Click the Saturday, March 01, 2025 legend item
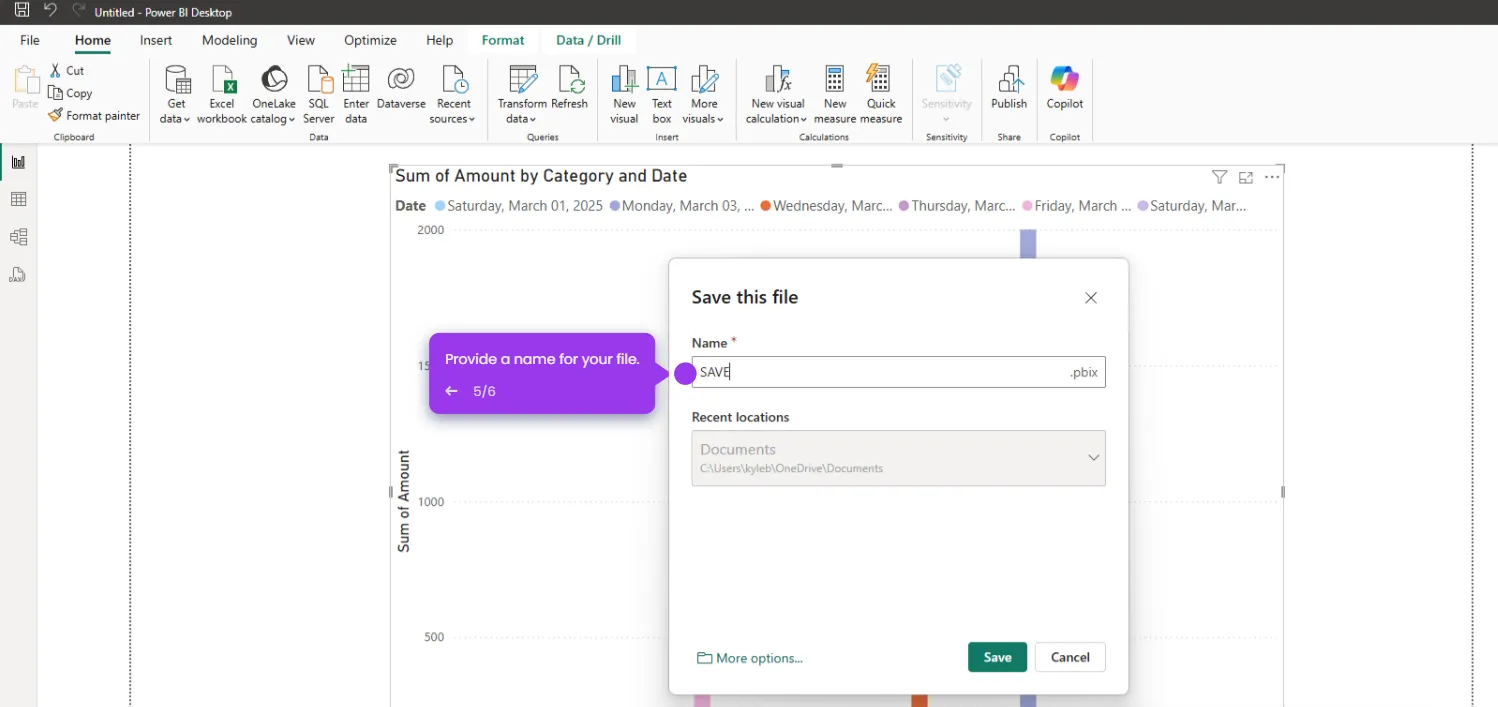Viewport: 1498px width, 707px height. 518,206
